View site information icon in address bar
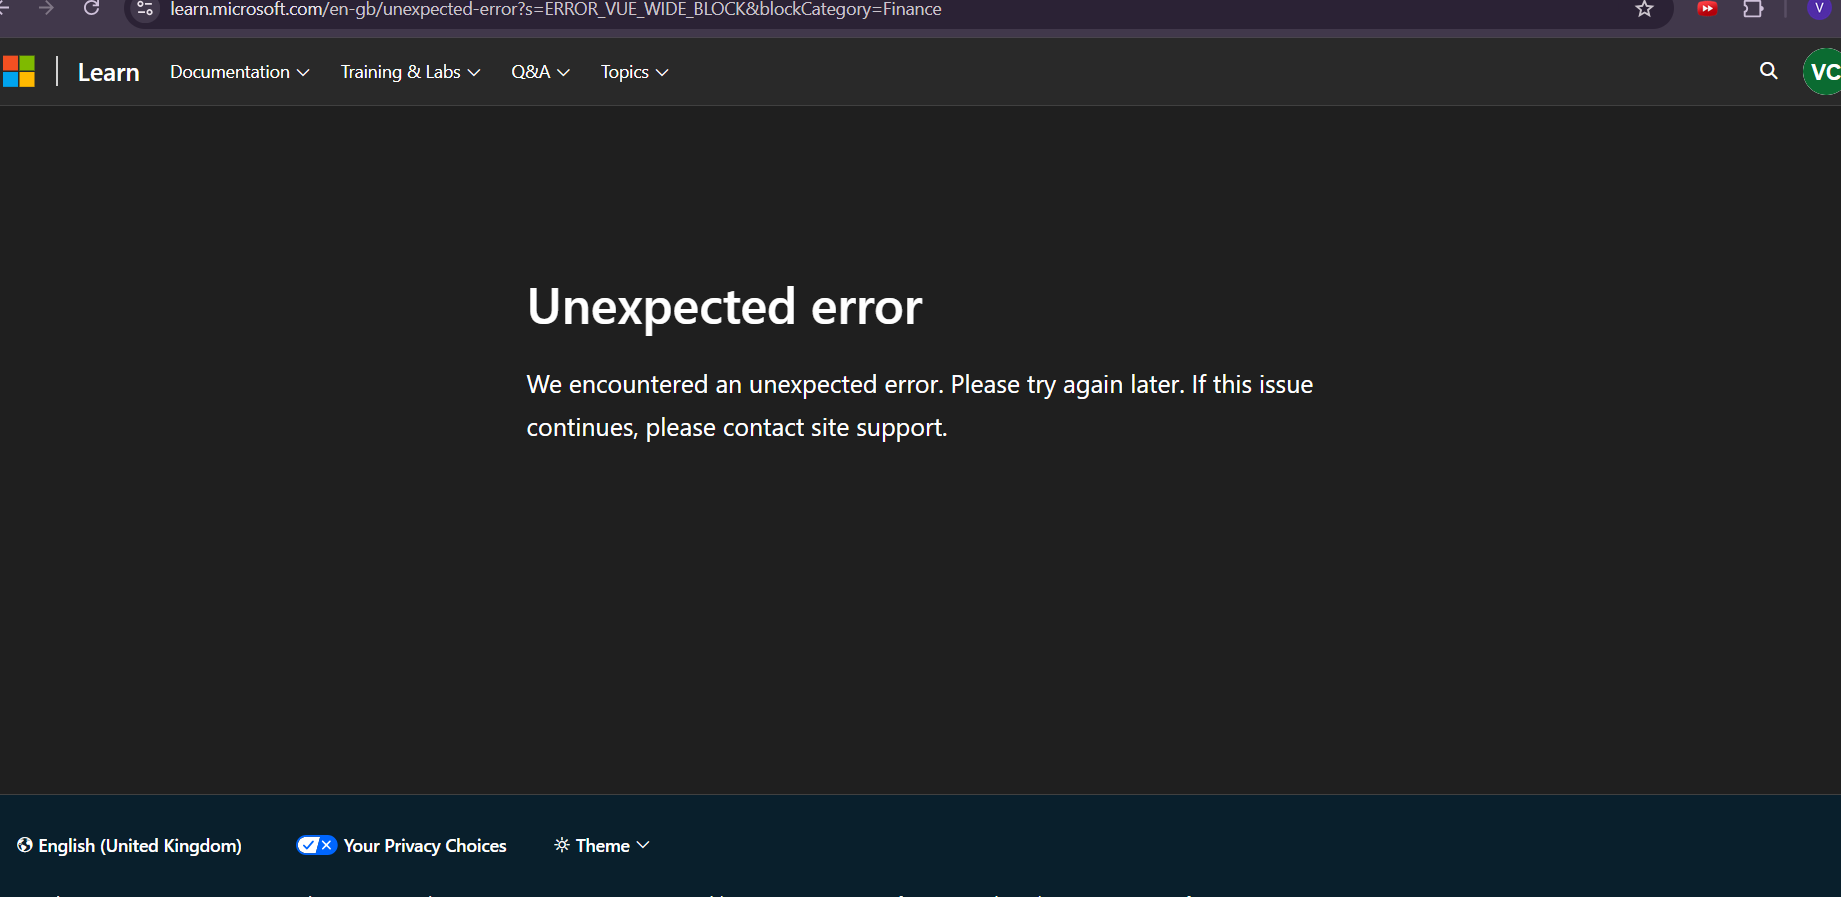Image resolution: width=1841 pixels, height=897 pixels. pos(145,9)
